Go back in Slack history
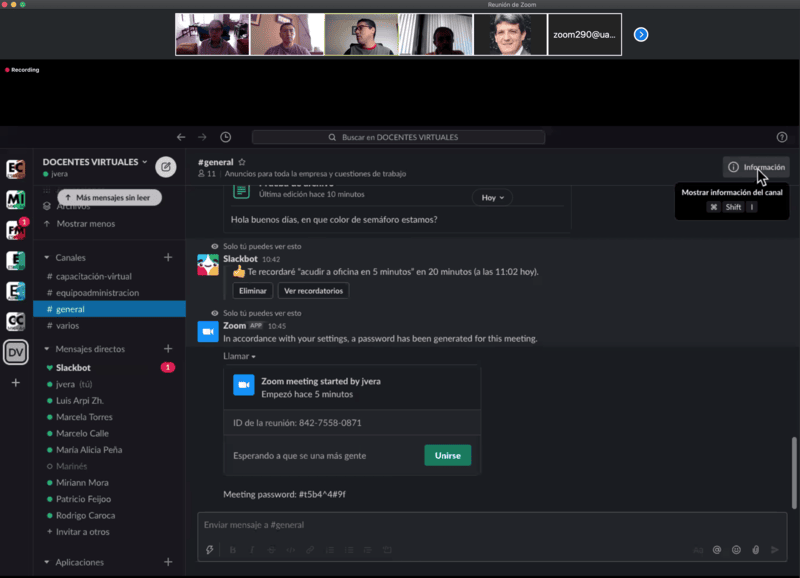 pos(181,137)
